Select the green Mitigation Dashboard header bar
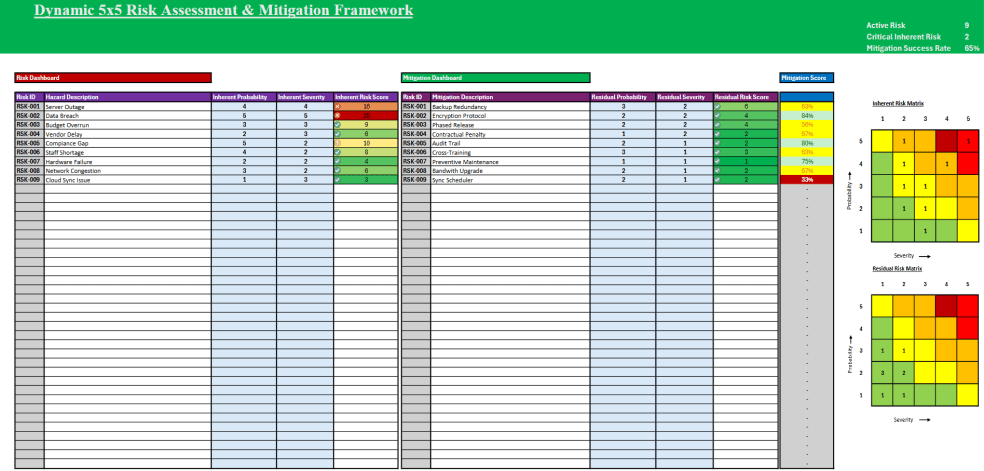984x471 pixels. coord(496,78)
